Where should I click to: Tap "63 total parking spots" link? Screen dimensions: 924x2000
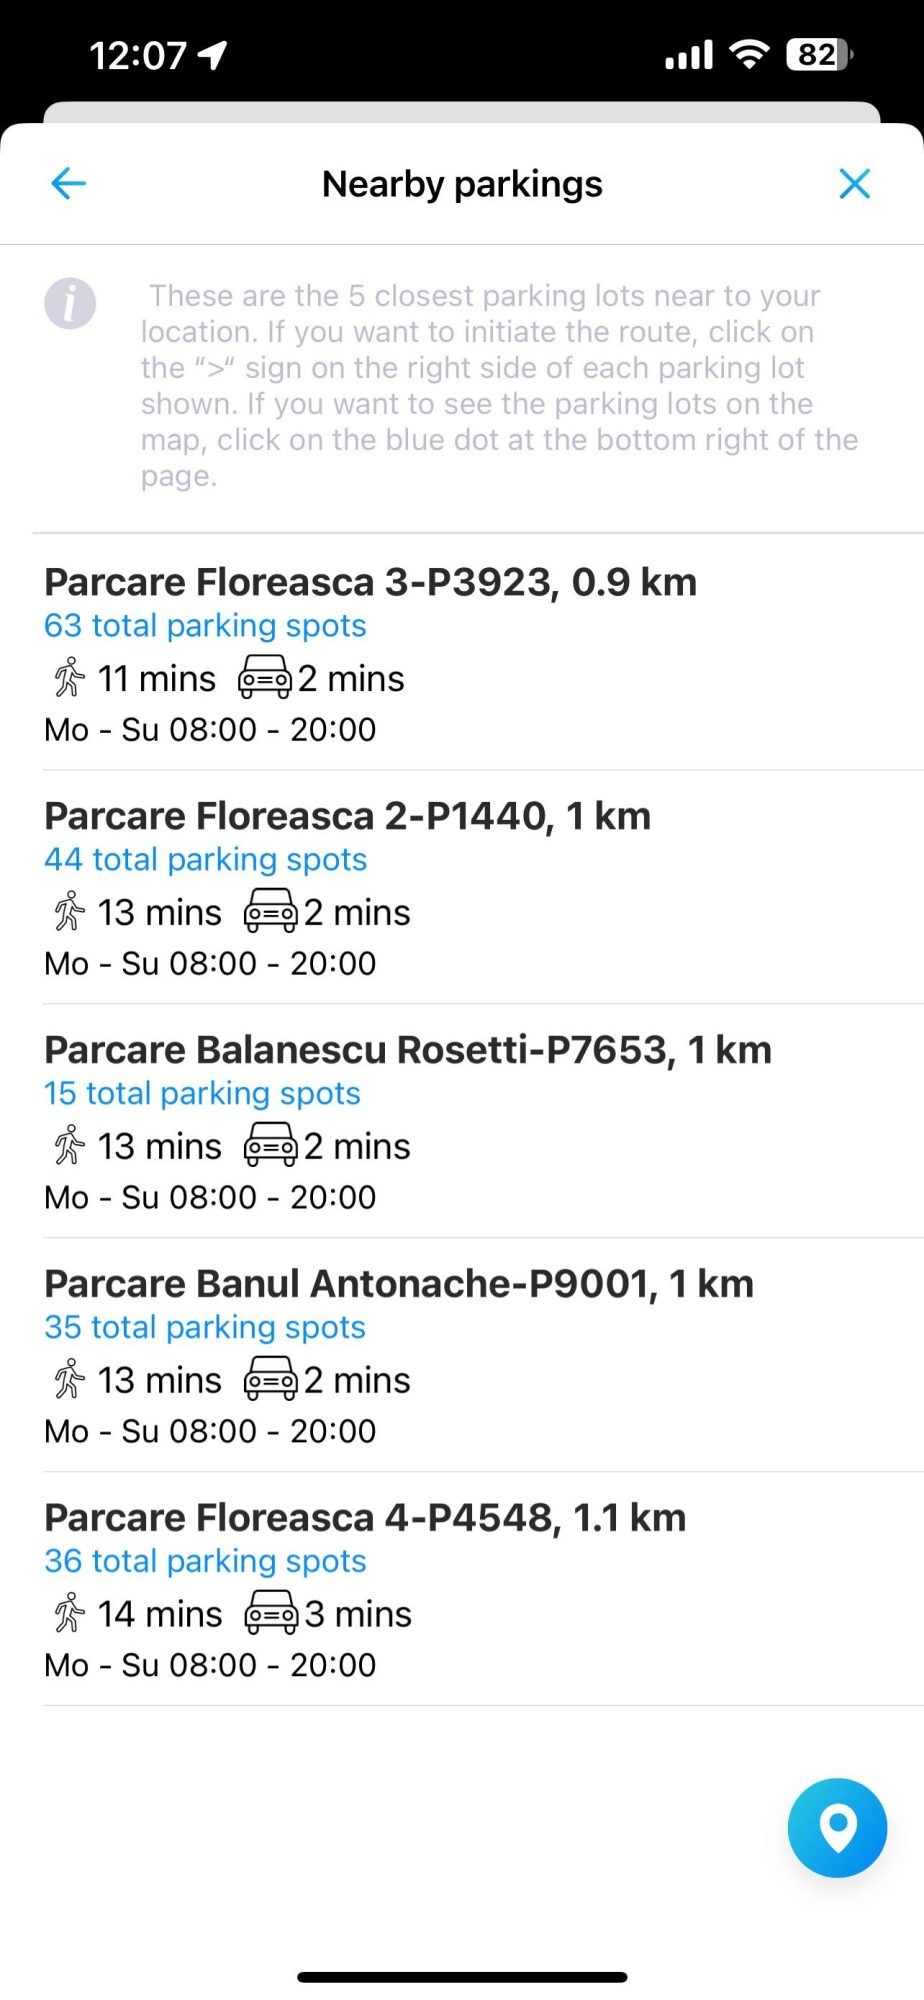[205, 626]
